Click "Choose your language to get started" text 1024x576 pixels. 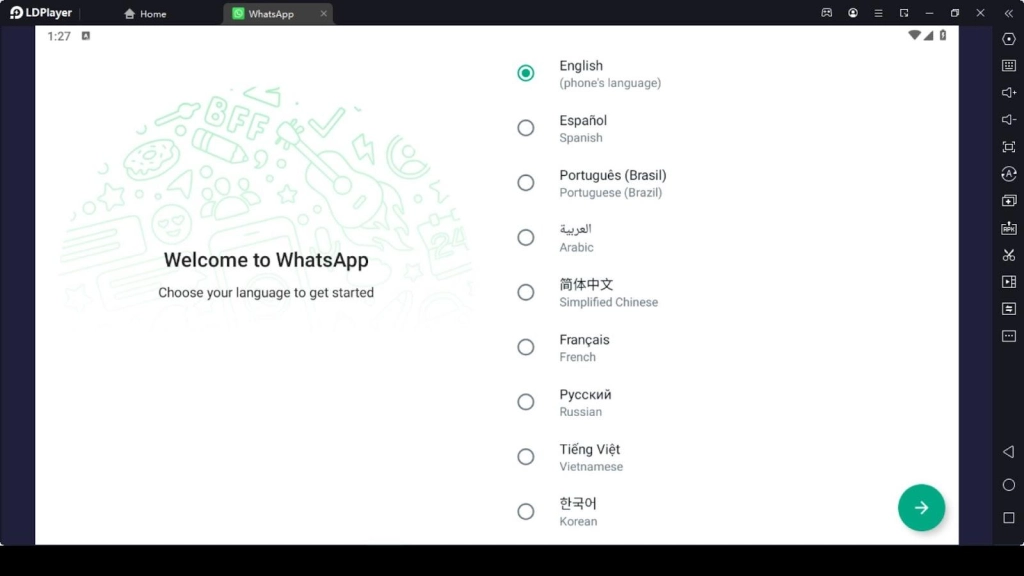pyautogui.click(x=266, y=293)
